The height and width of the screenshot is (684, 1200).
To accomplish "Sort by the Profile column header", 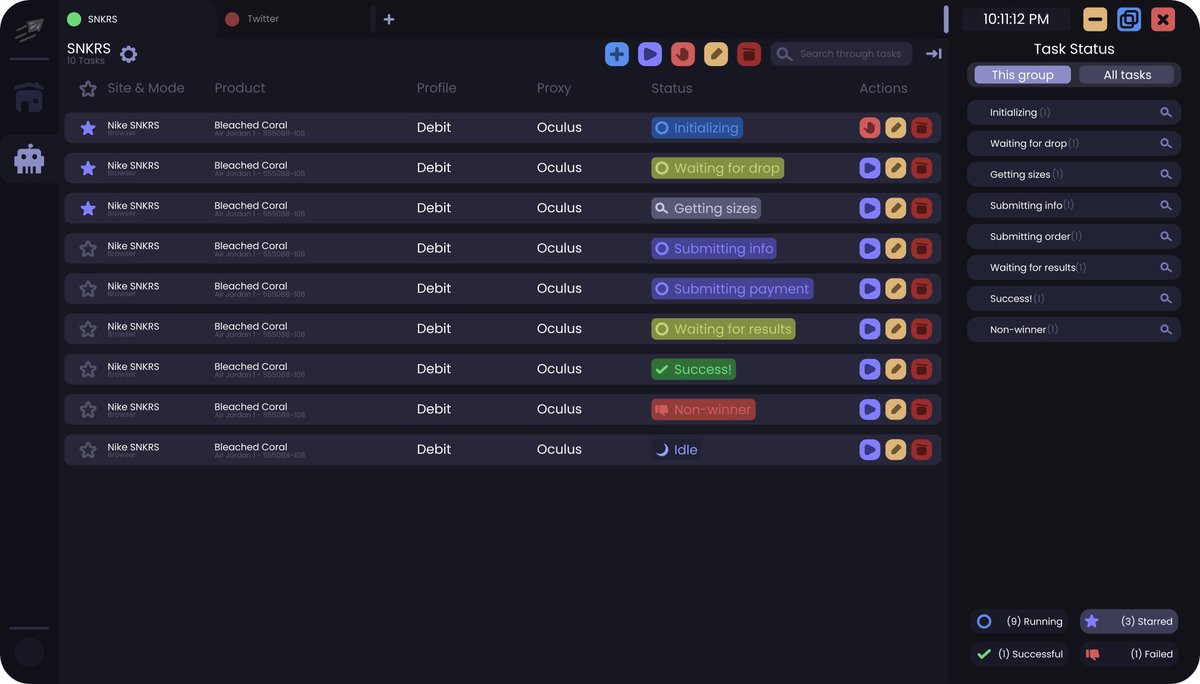I will (437, 88).
